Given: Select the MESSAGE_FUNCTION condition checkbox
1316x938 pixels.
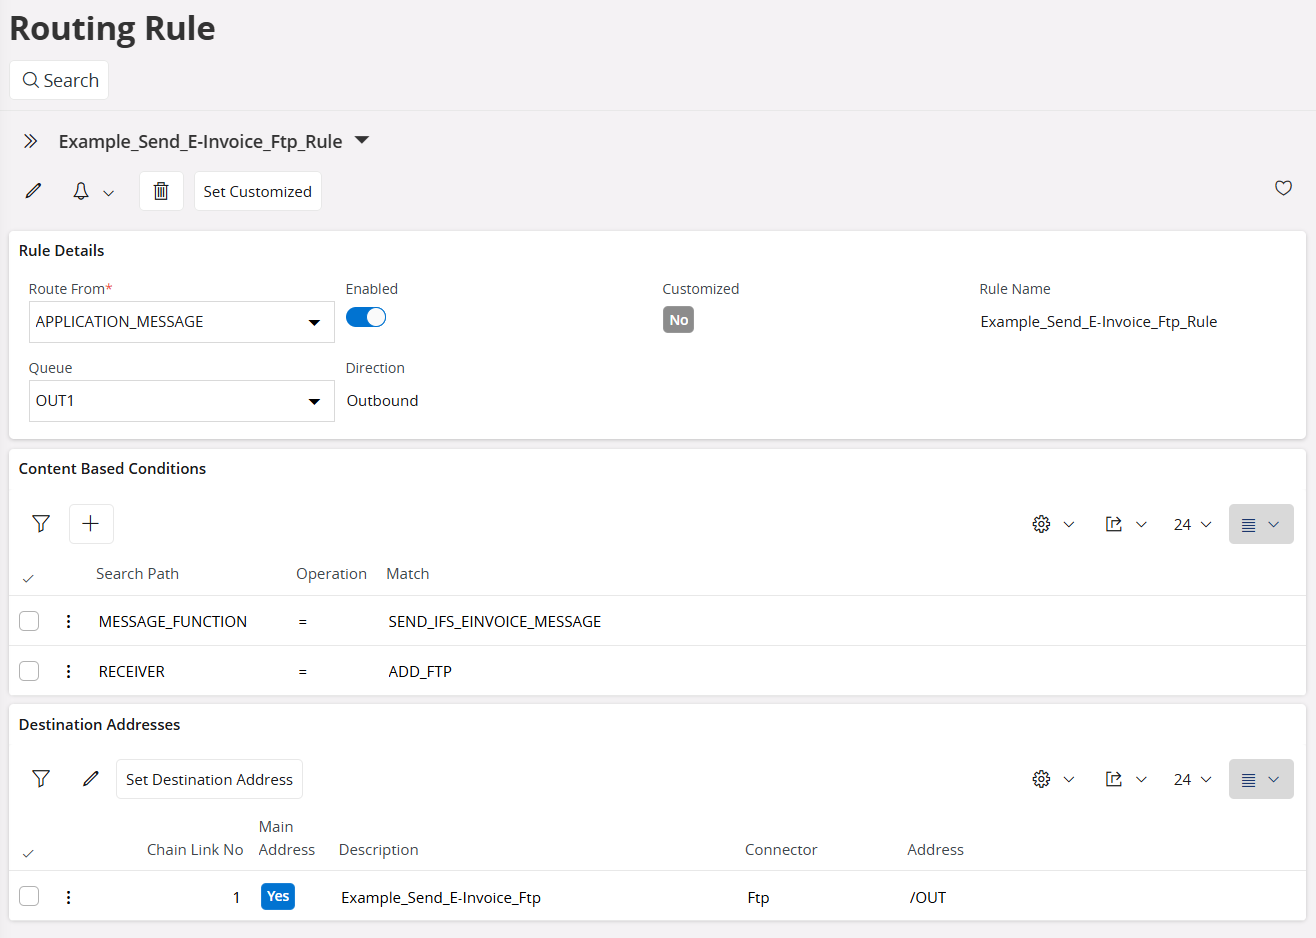Looking at the screenshot, I should [x=29, y=621].
